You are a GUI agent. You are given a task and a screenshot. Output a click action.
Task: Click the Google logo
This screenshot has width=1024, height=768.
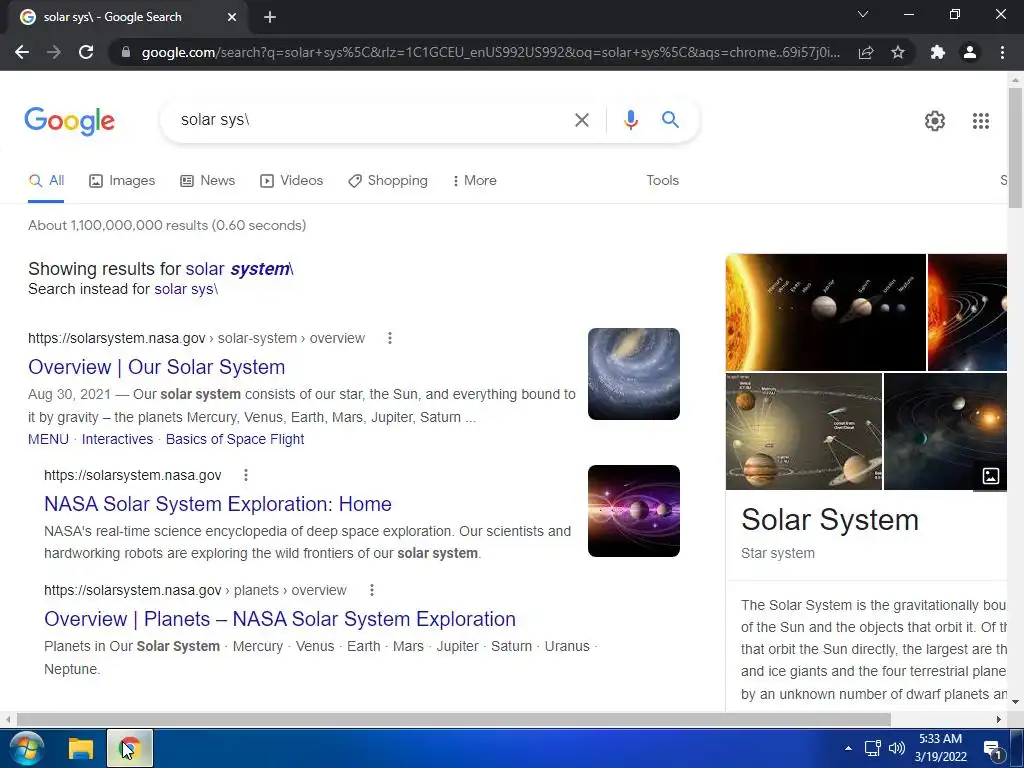point(69,121)
